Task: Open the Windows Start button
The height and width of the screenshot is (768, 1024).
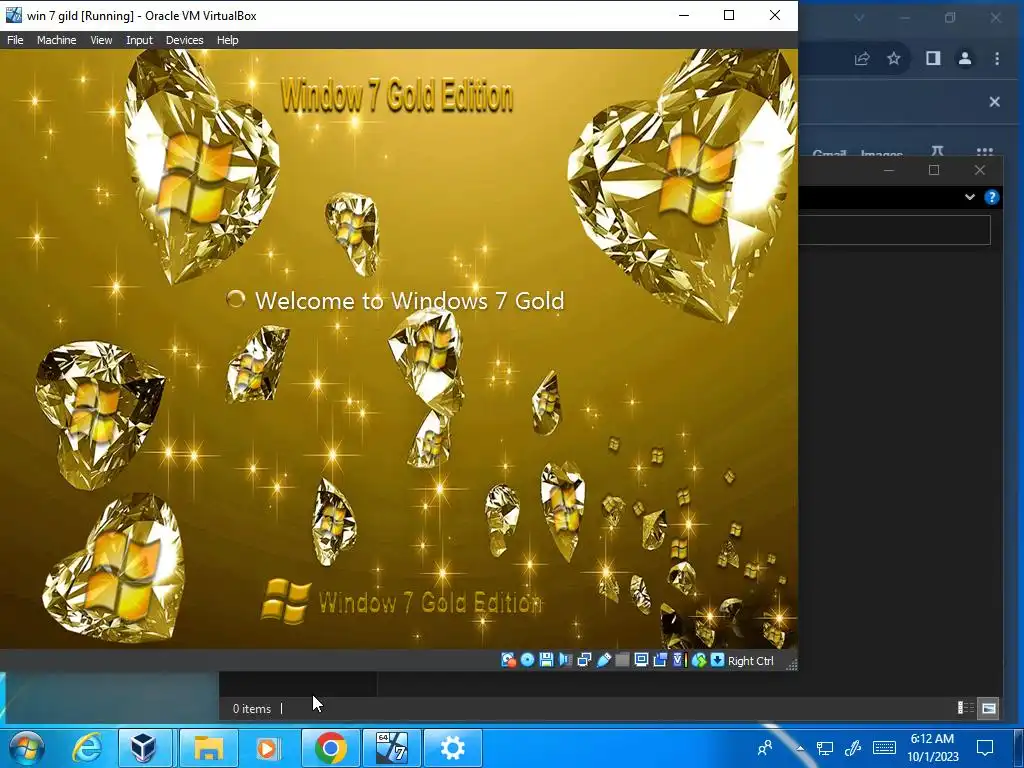Action: [x=26, y=748]
